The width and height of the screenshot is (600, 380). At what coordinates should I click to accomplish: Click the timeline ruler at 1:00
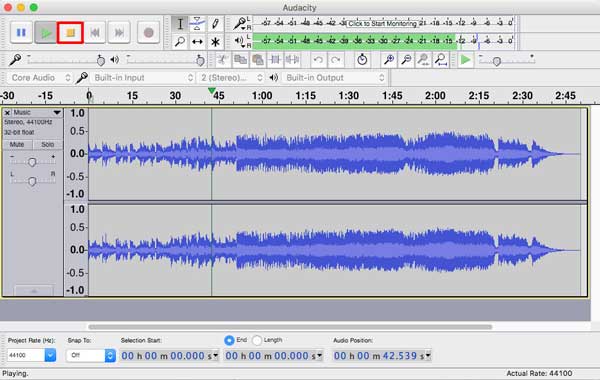pos(262,95)
